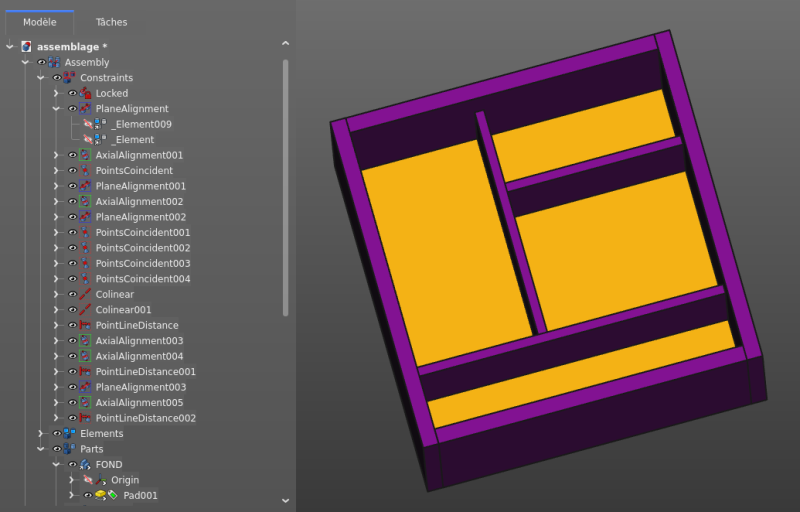Select the AxialAlignment004 label
Image resolution: width=800 pixels, height=512 pixels.
point(139,356)
